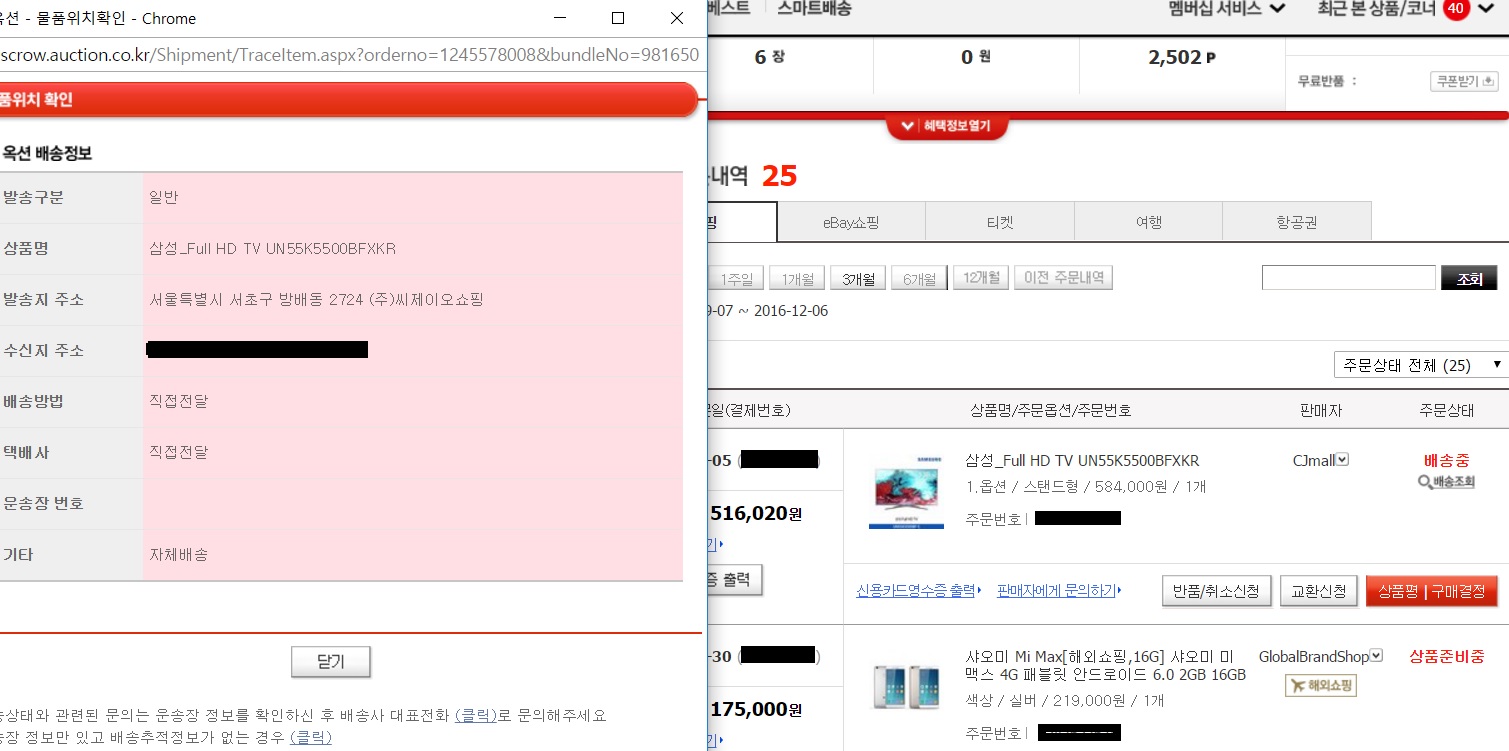The width and height of the screenshot is (1509, 751).
Task: Select the 6개월 period filter
Action: coord(919,279)
